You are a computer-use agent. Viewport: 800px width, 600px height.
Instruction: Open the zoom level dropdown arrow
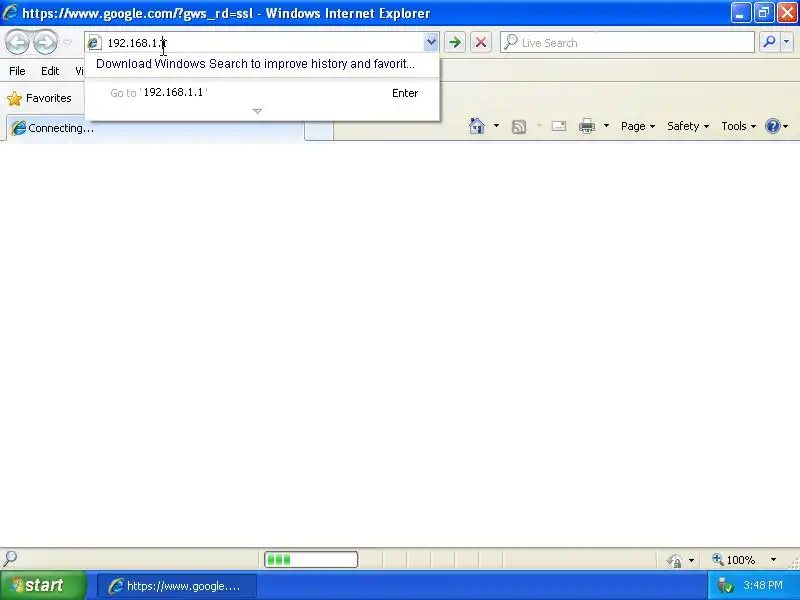[773, 560]
